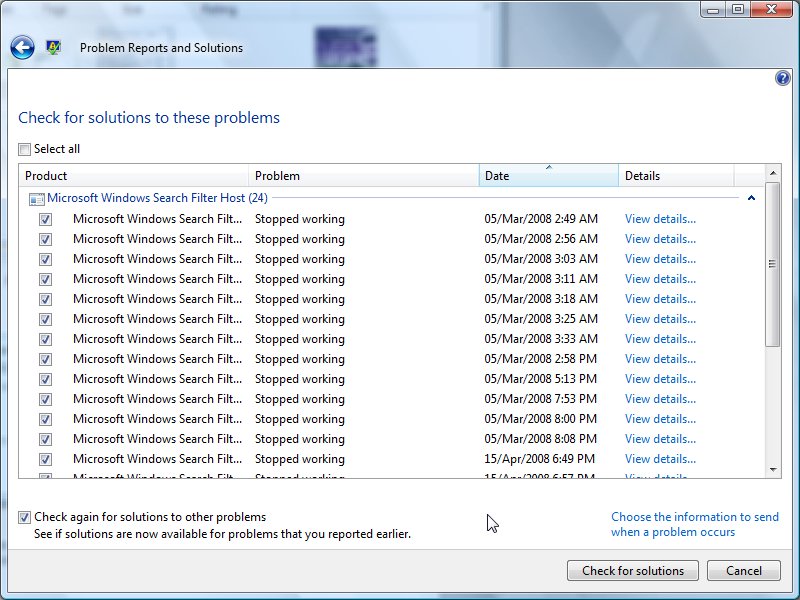This screenshot has height=600, width=800.
Task: Collapse the Search Filter Host group chevron
Action: click(751, 198)
